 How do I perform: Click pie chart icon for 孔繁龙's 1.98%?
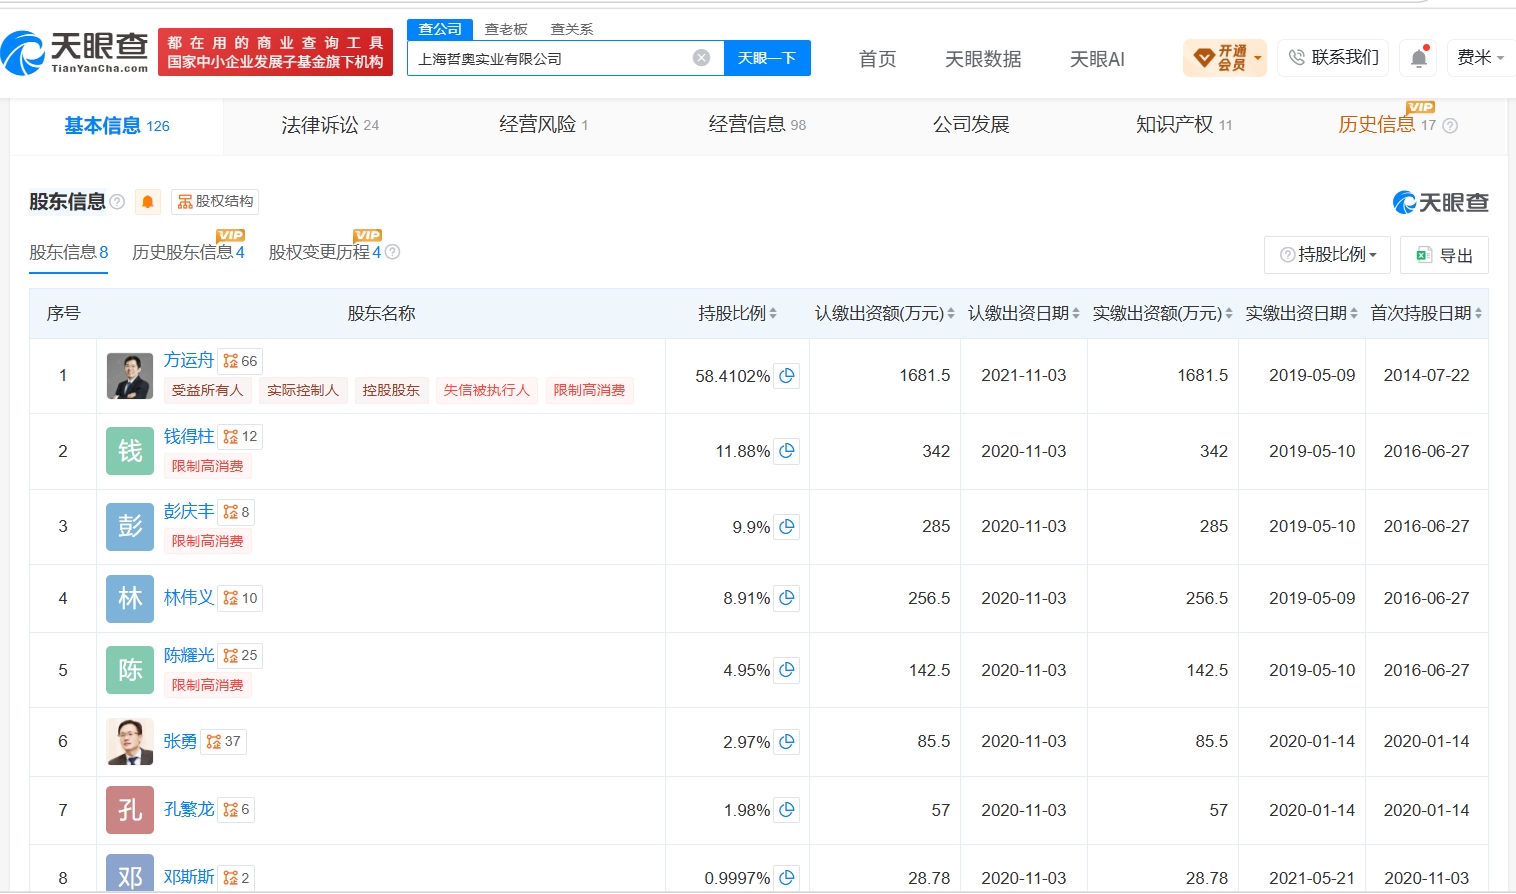coord(787,810)
